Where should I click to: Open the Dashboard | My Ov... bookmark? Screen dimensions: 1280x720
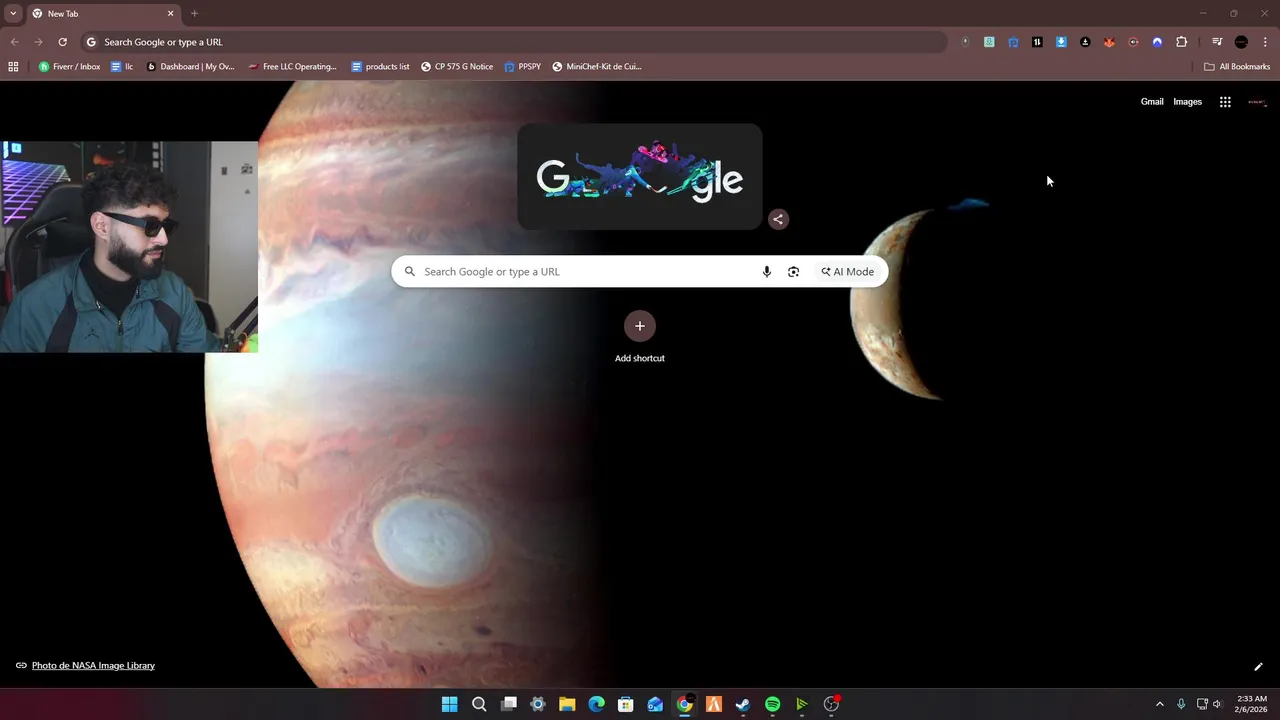pos(190,67)
